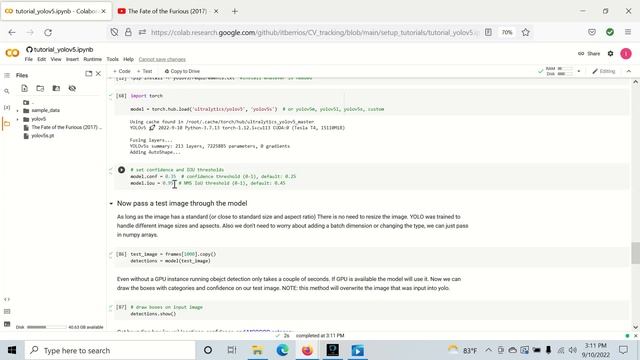Open the Insert menu
Image resolution: width=640 pixels, height=360 pixels.
point(72,59)
